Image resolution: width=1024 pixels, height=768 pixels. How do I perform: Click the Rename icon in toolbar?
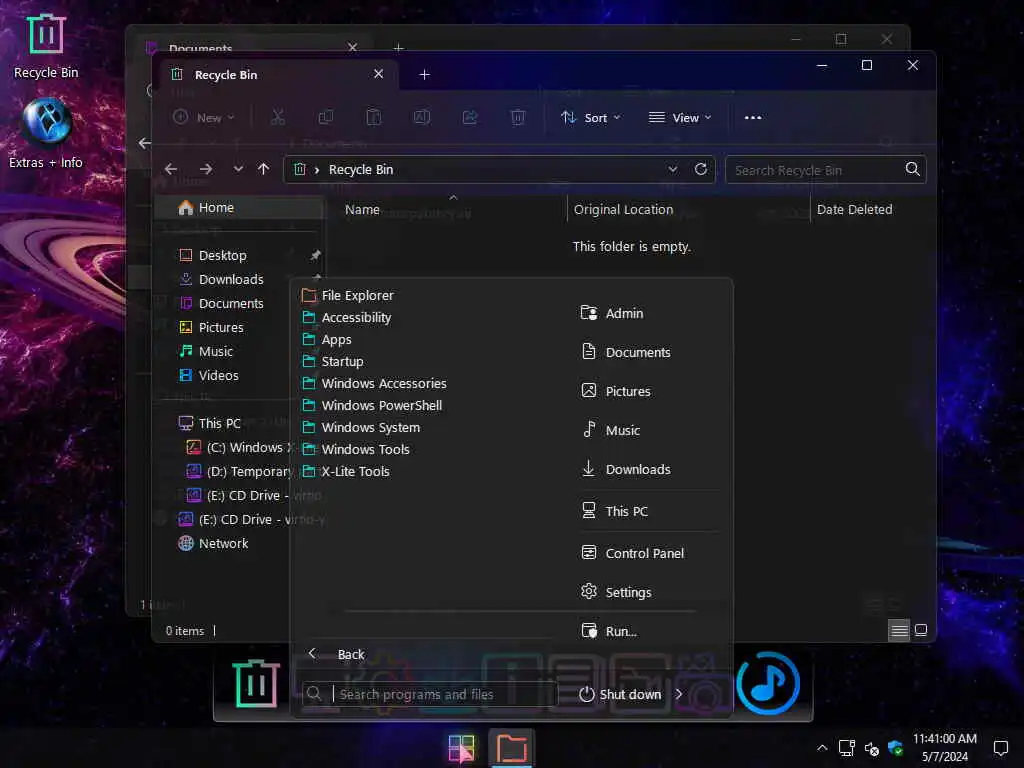pyautogui.click(x=421, y=118)
